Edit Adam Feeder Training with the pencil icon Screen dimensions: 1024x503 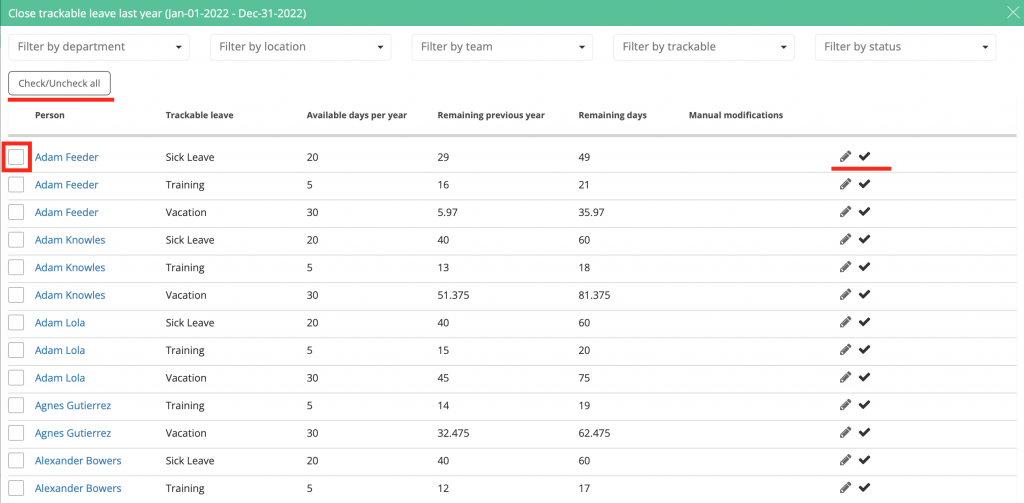[846, 184]
